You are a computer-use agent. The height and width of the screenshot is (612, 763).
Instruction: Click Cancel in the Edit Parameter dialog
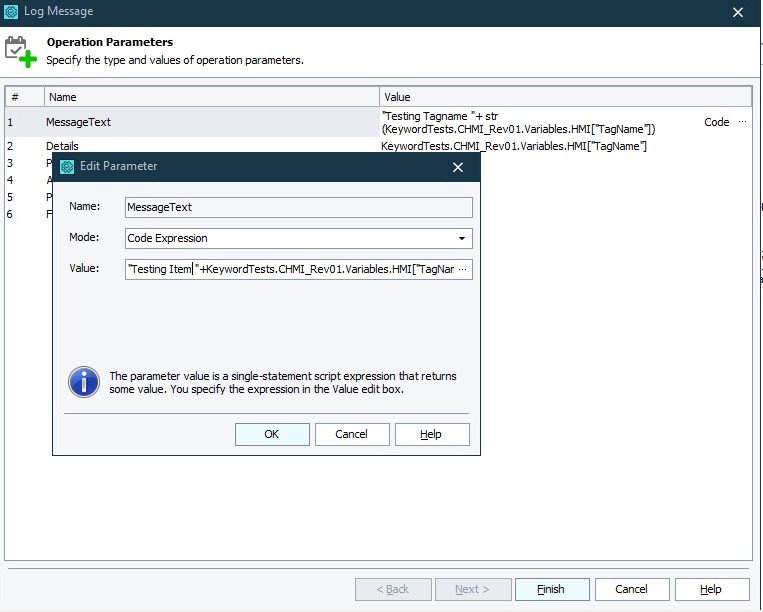(x=352, y=434)
